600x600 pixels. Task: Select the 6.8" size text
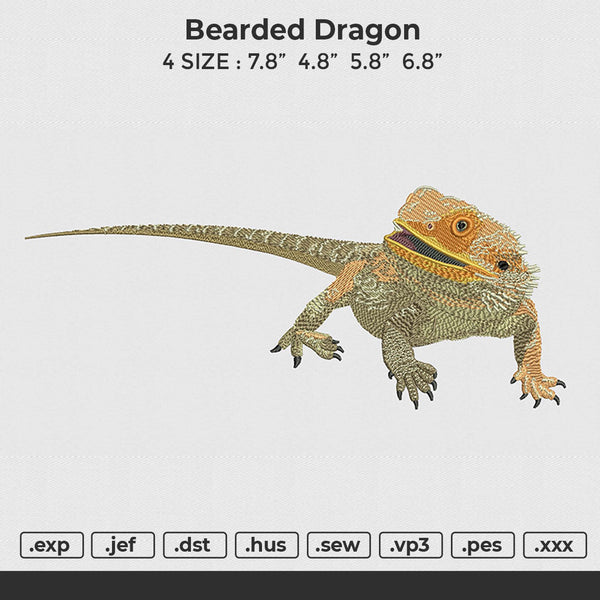click(x=422, y=61)
